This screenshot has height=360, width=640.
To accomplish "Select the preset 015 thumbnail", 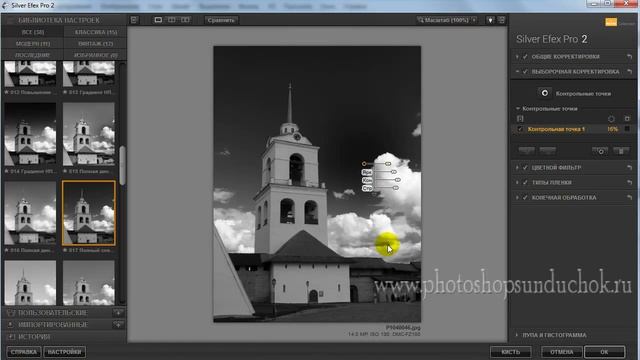I will [89, 134].
